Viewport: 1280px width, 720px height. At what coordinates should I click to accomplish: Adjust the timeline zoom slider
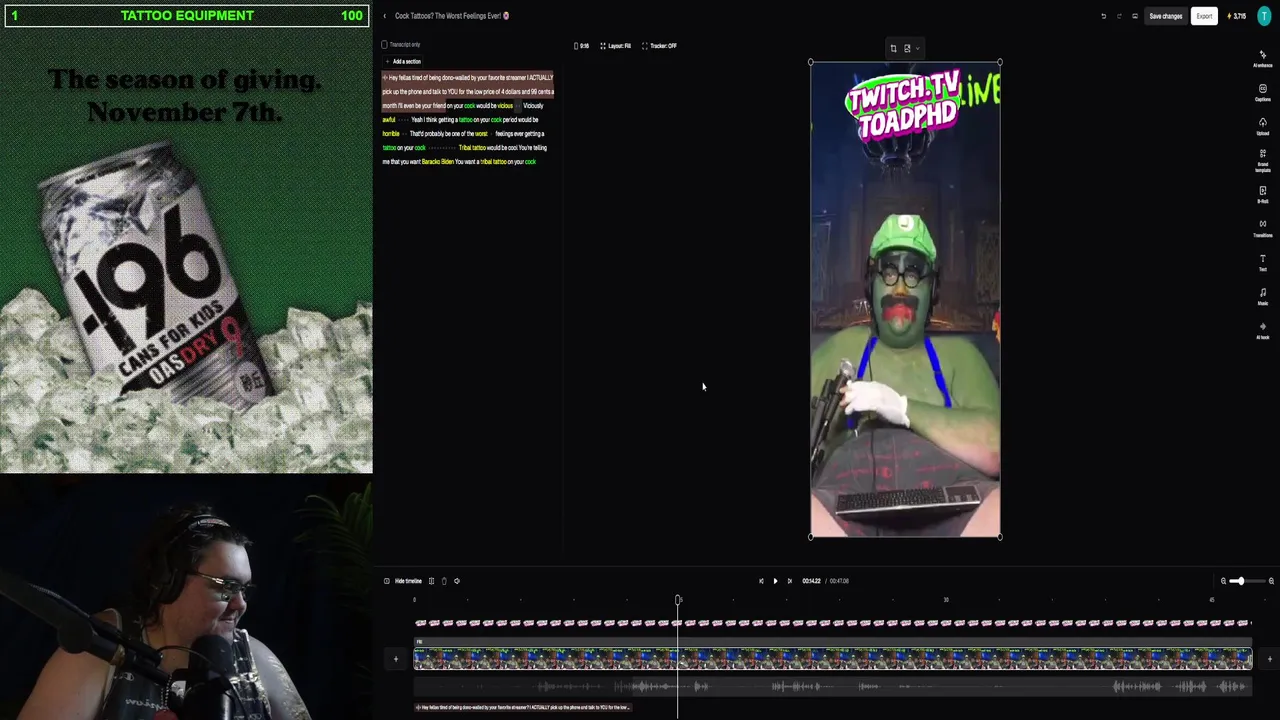[x=1247, y=581]
